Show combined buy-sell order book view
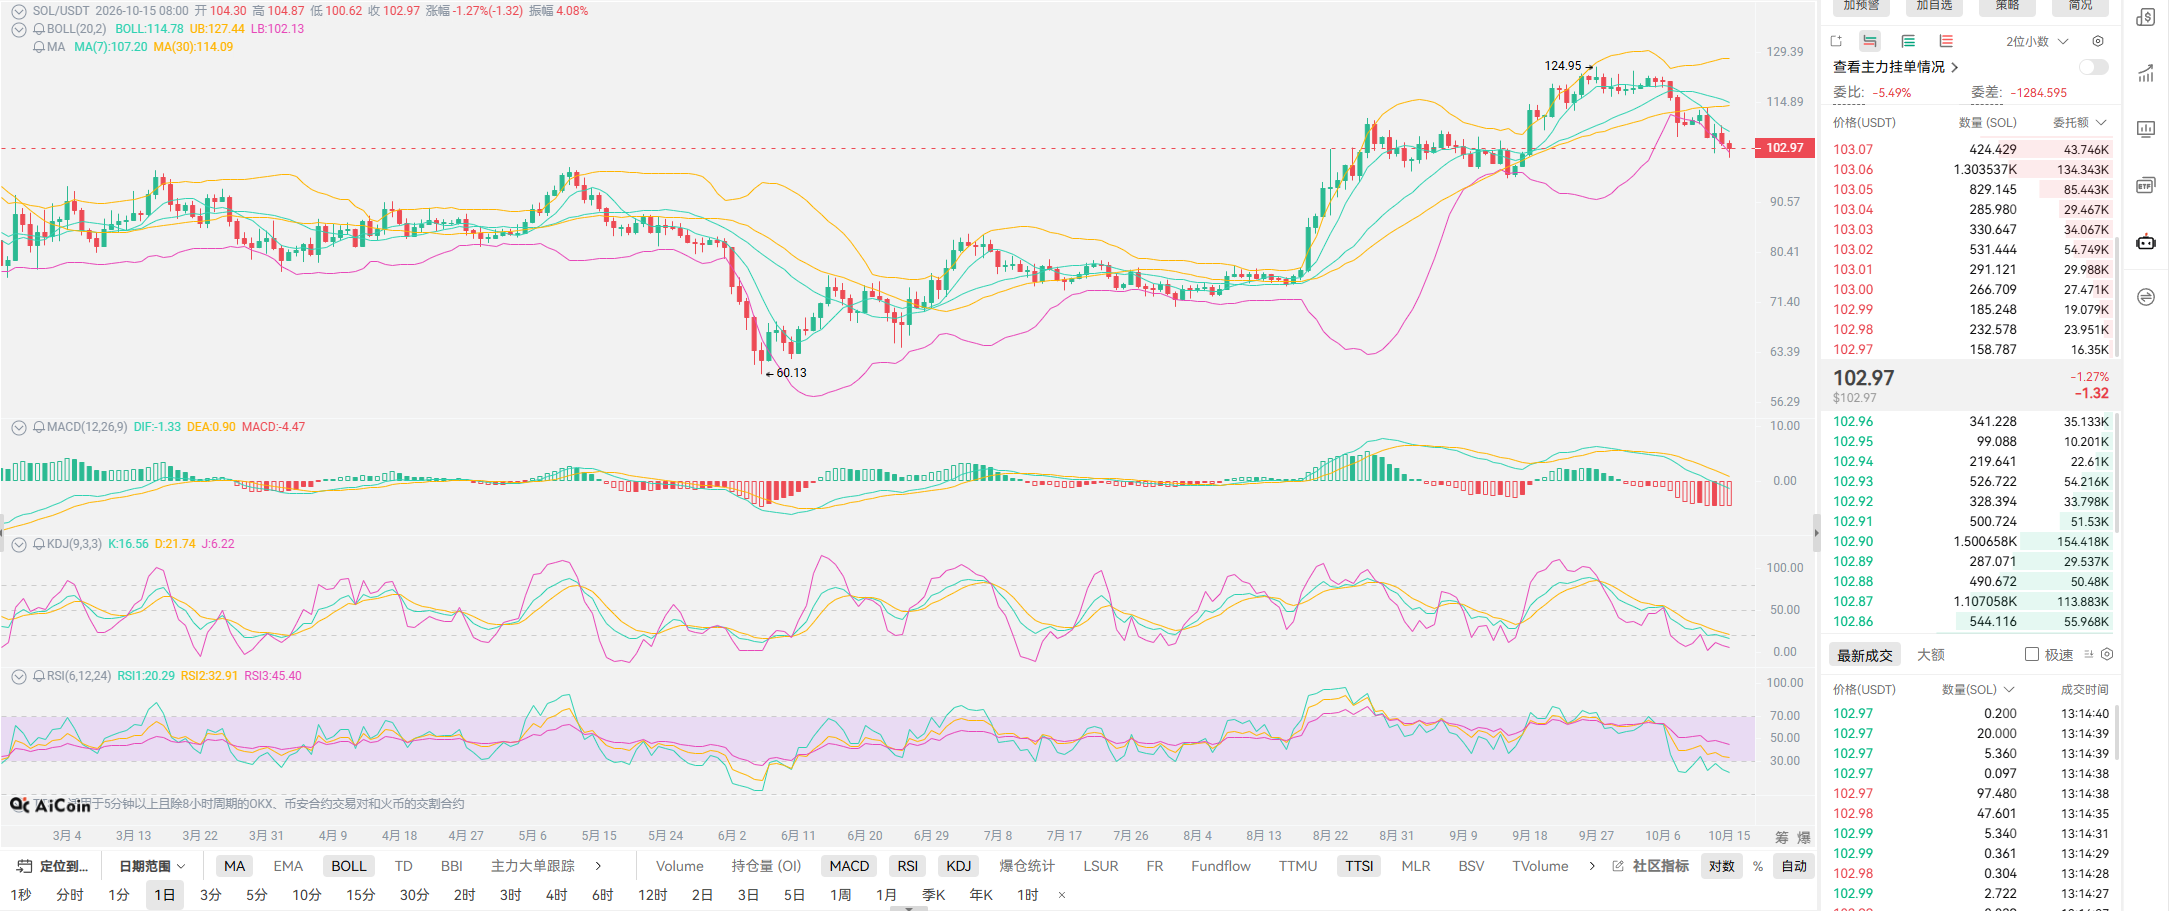 pyautogui.click(x=1870, y=41)
